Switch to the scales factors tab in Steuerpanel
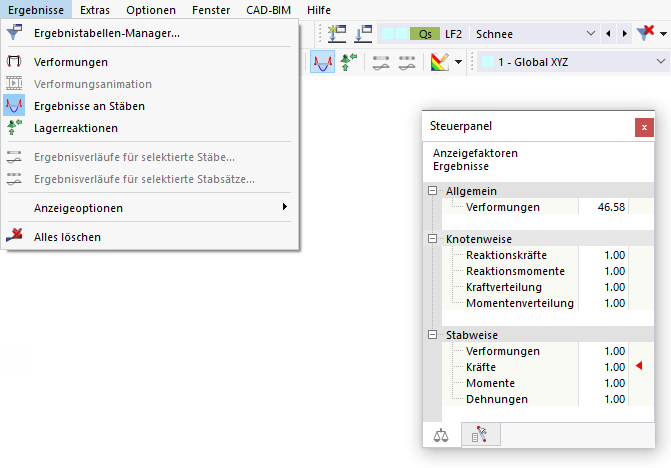This screenshot has width=671, height=468. pyautogui.click(x=441, y=435)
